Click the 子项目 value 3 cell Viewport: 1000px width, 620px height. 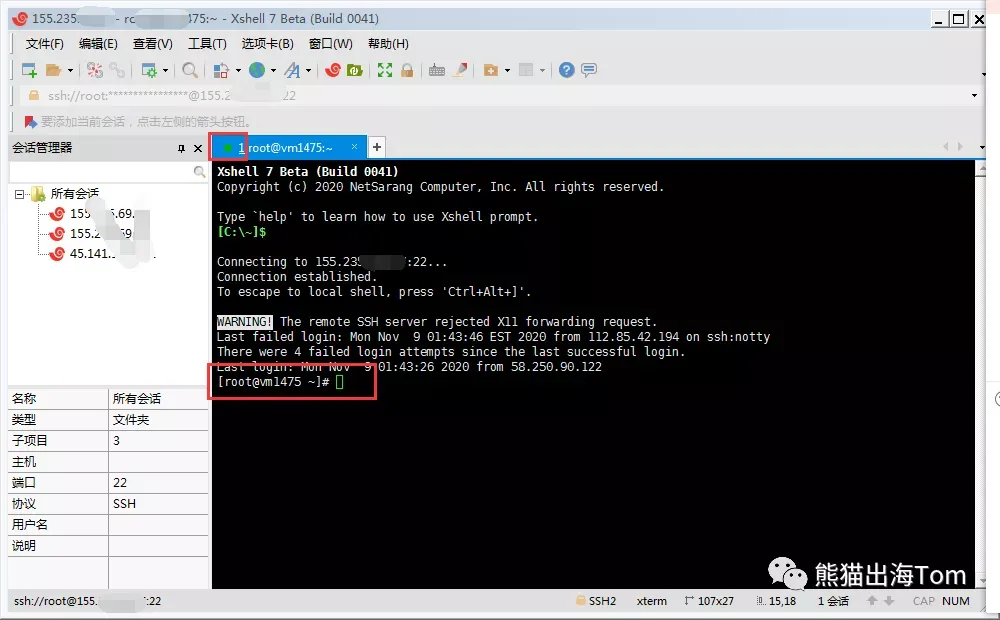coord(158,441)
